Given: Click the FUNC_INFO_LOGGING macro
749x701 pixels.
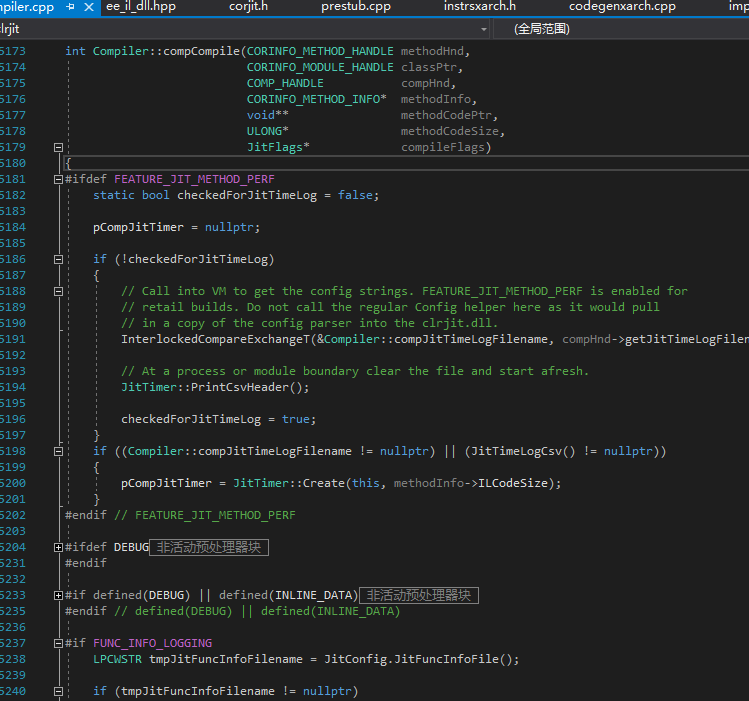Looking at the screenshot, I should (152, 643).
